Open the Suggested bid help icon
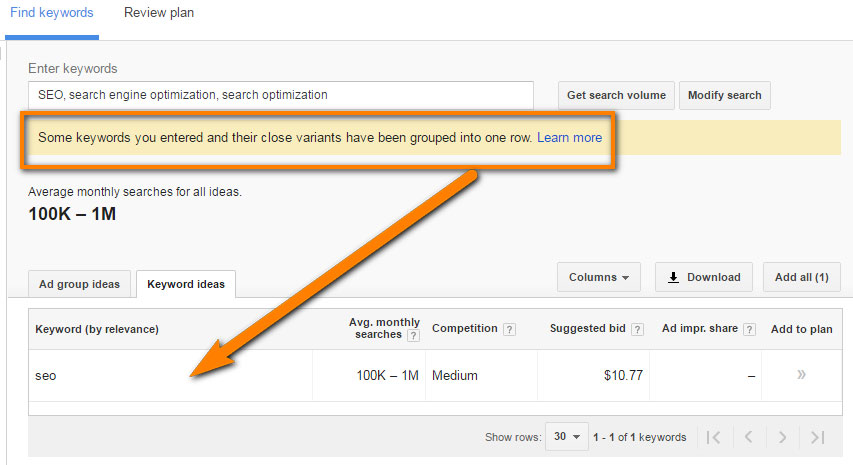This screenshot has height=465, width=853. coord(638,330)
